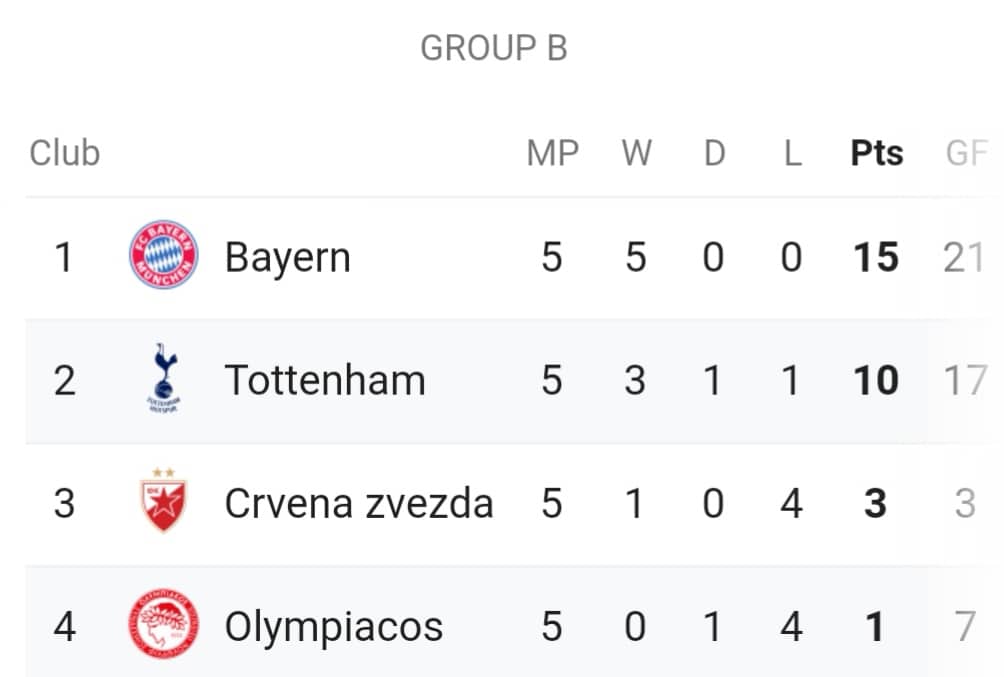
Task: Click the MP column header
Action: coord(553,154)
